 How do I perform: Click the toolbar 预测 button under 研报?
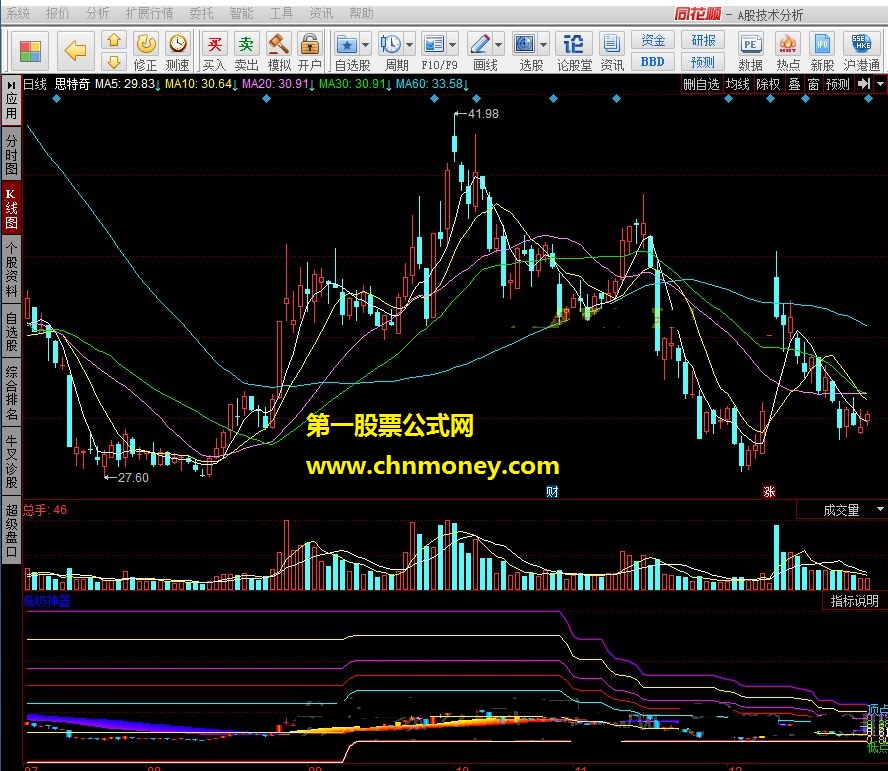pos(702,62)
